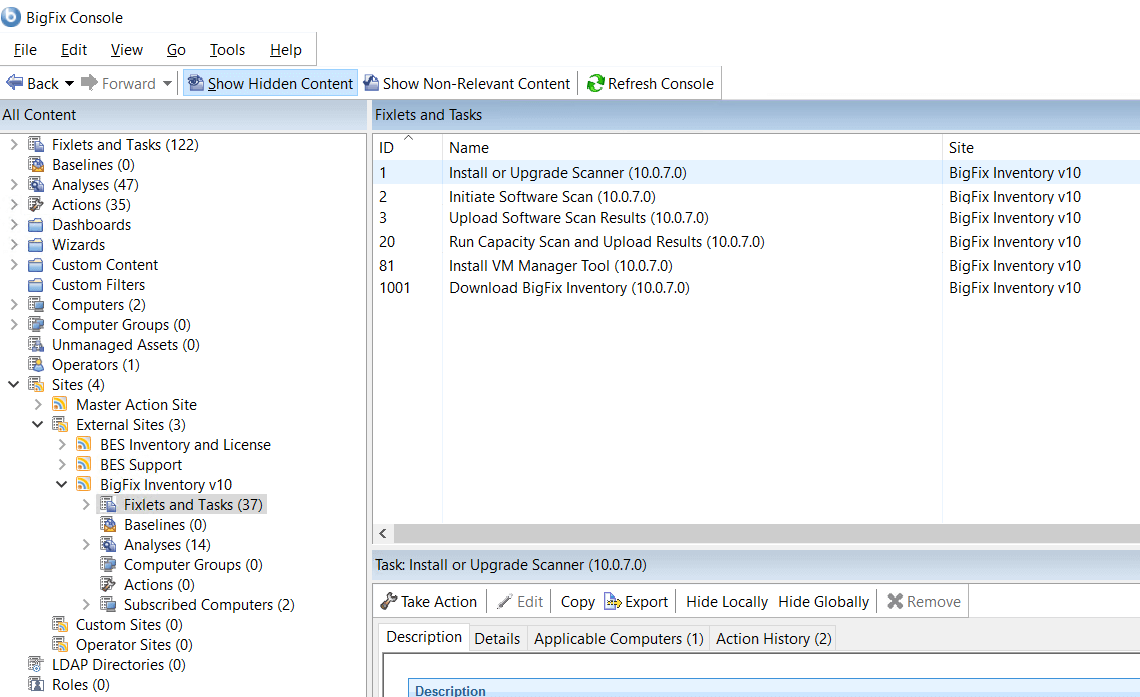This screenshot has height=697, width=1140.
Task: Click the Take Action wrench icon
Action: pos(388,601)
